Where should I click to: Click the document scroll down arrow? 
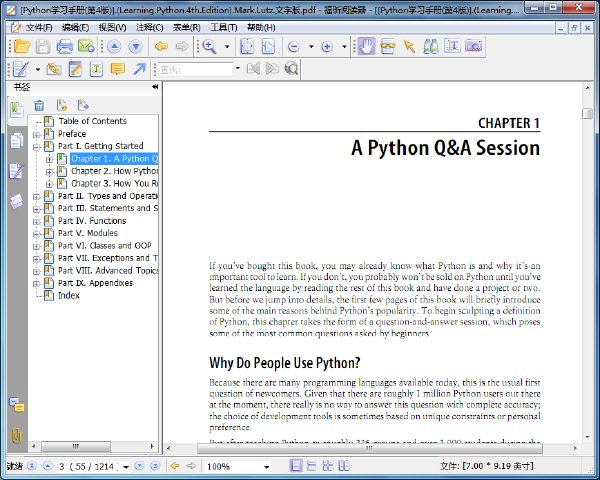(587, 437)
